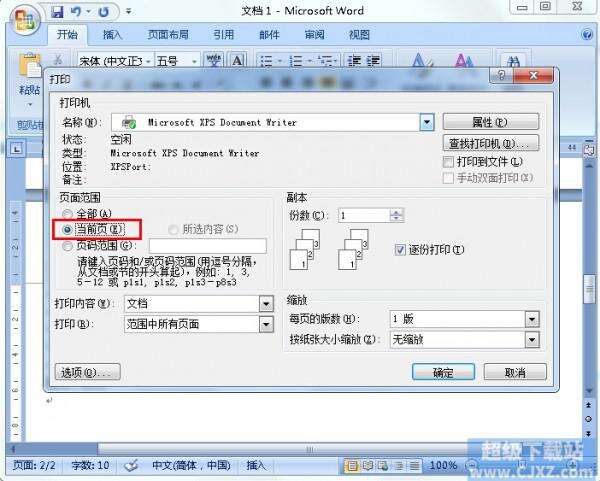Click the Previous Page double-arrow button
Viewport: 600px width, 481px height.
click(589, 405)
